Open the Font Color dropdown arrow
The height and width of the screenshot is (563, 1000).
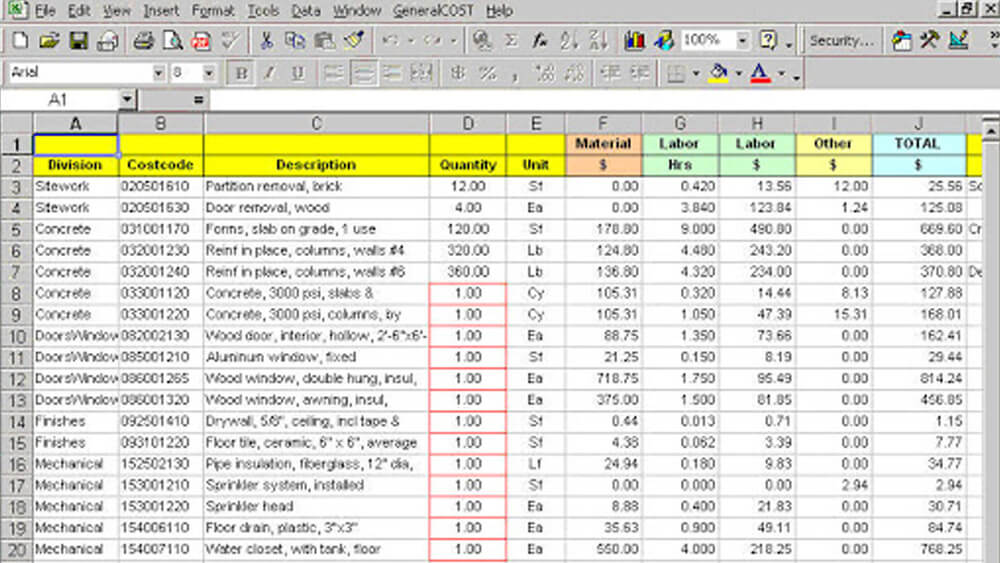click(781, 73)
